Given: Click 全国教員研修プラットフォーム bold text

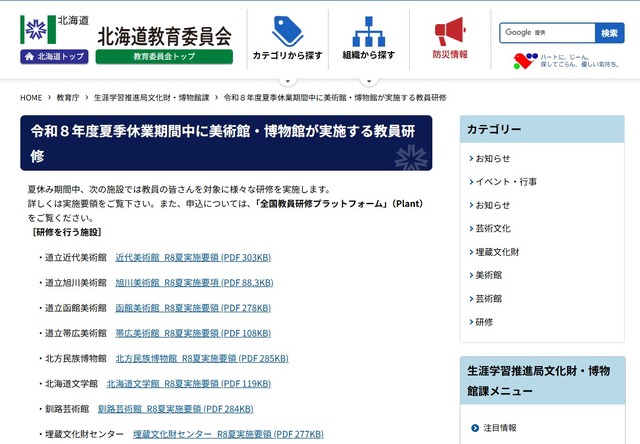Looking at the screenshot, I should (x=322, y=204).
